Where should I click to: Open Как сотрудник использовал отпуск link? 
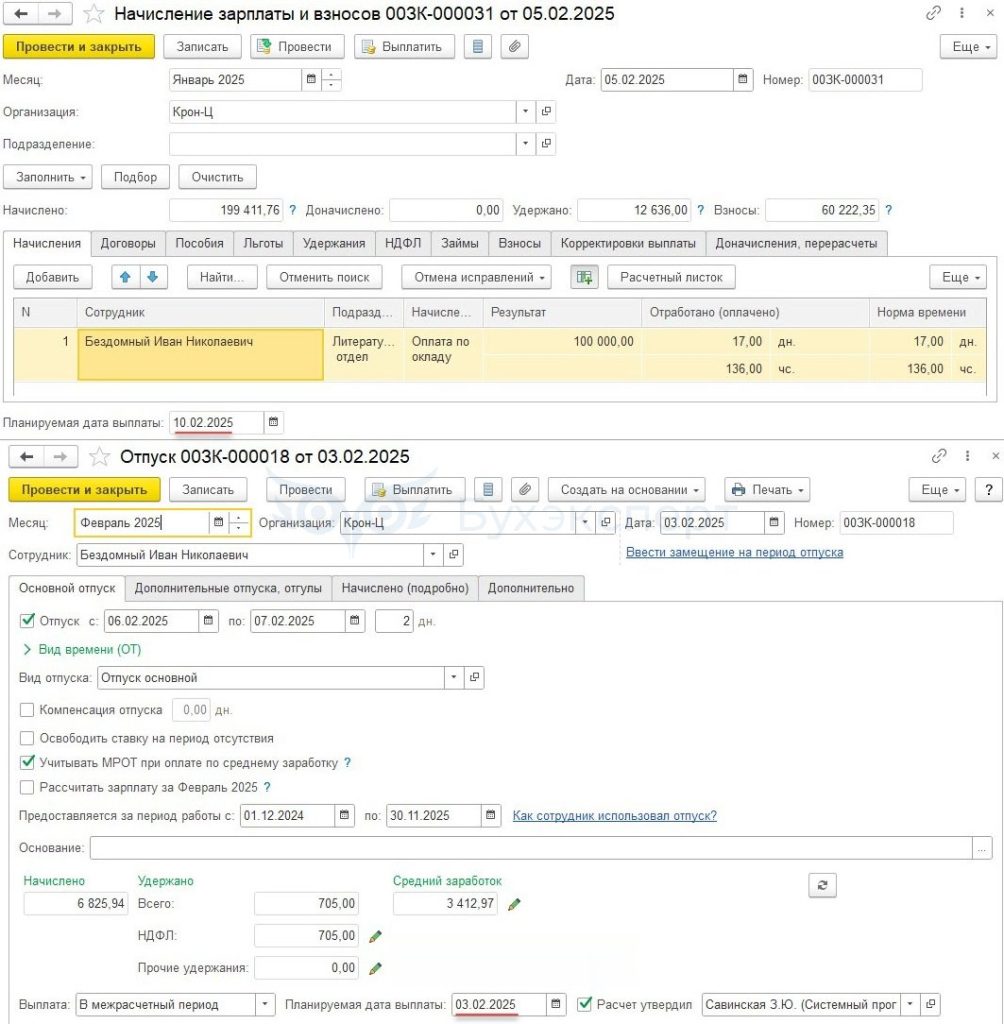pos(615,816)
